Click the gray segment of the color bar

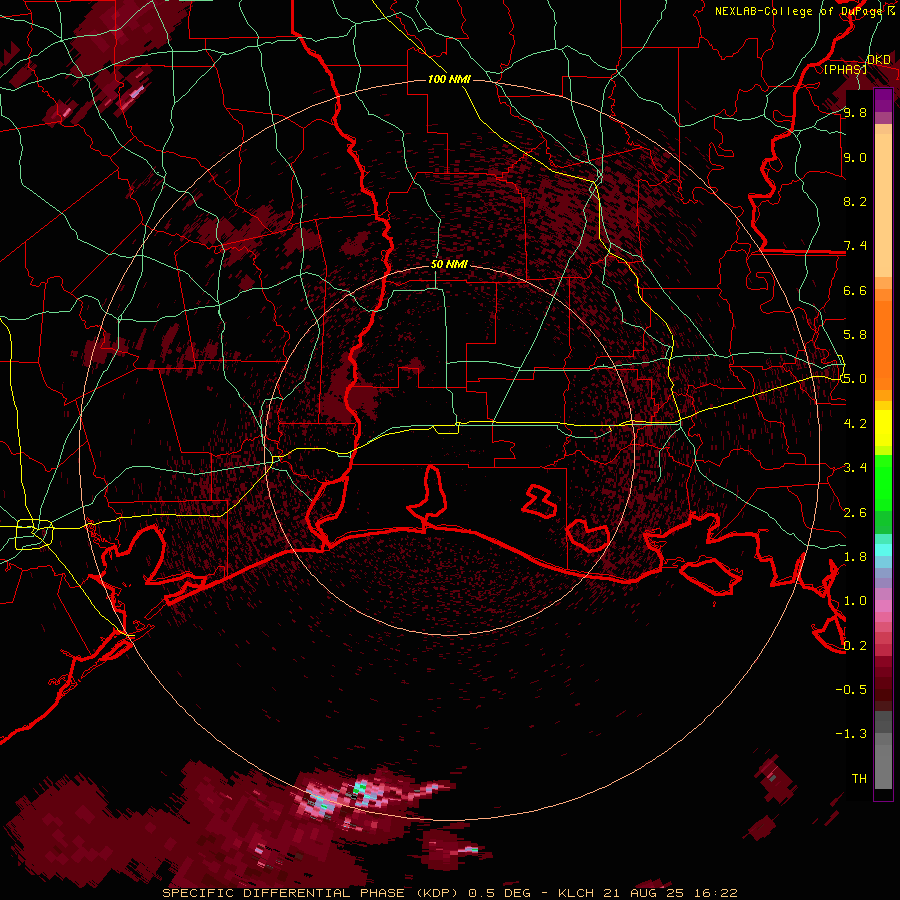pos(883,750)
